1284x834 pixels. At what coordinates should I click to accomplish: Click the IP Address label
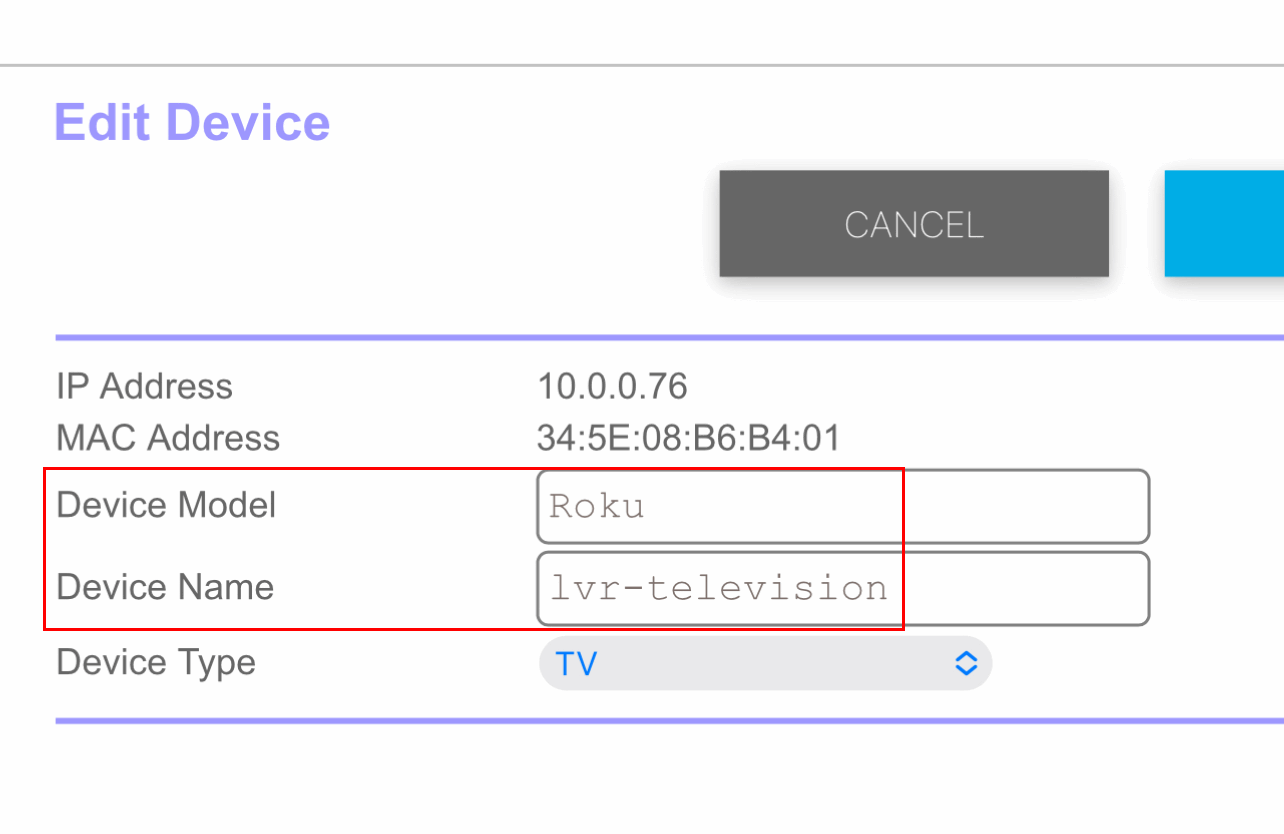144,386
